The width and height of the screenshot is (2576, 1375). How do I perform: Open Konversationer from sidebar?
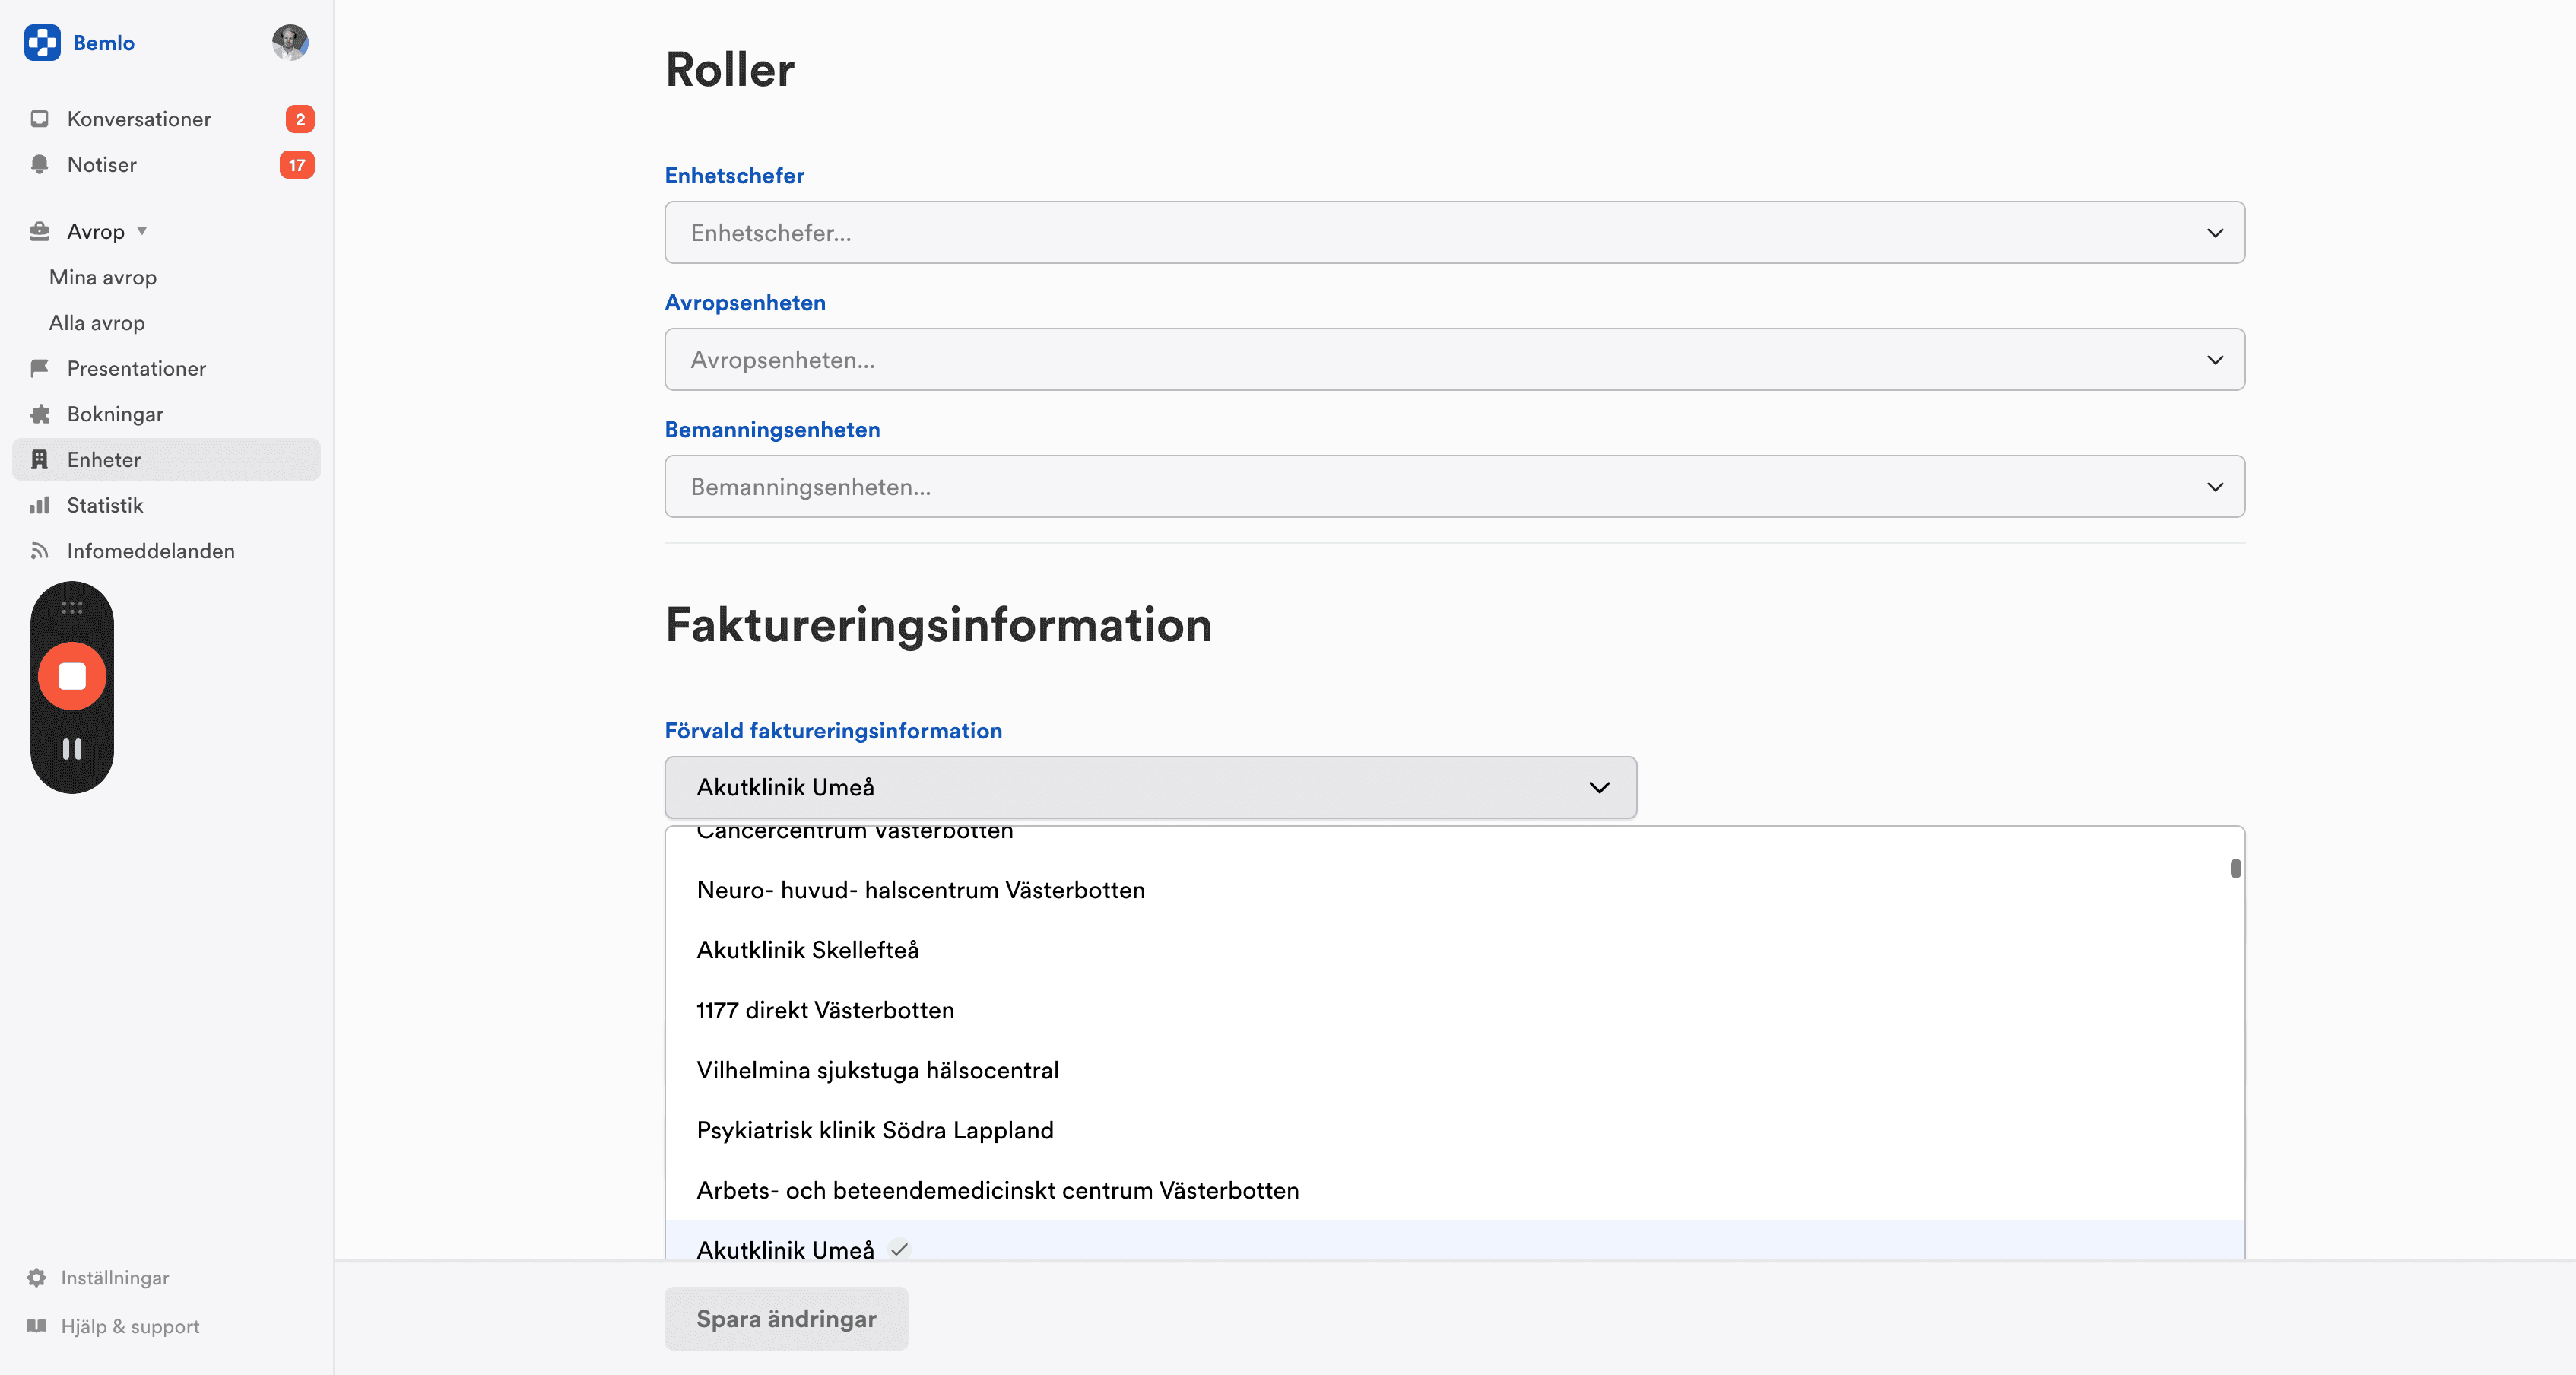click(x=139, y=119)
